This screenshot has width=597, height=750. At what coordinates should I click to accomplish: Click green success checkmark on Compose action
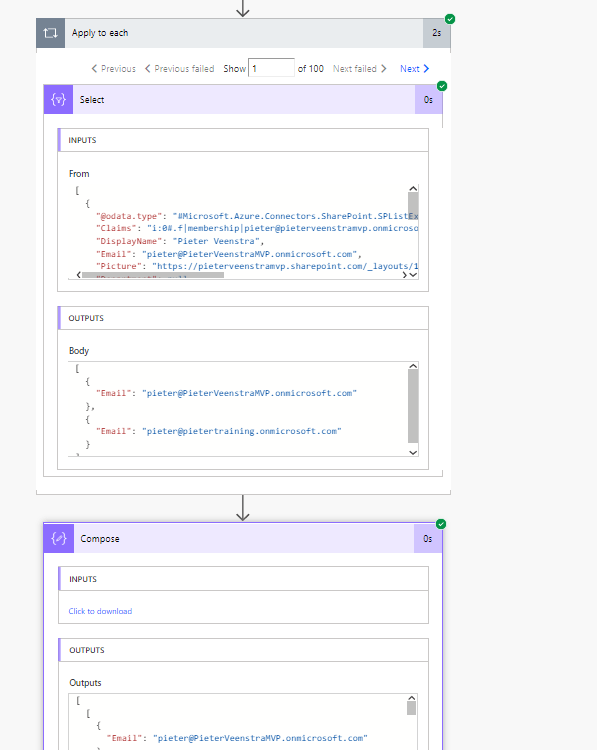click(x=441, y=524)
